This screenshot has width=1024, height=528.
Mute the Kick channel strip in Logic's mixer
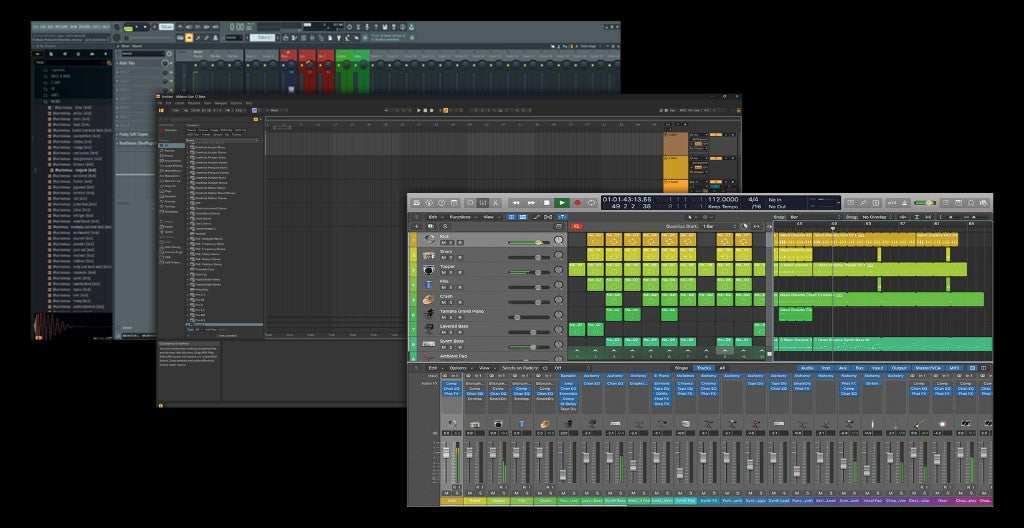[x=447, y=493]
